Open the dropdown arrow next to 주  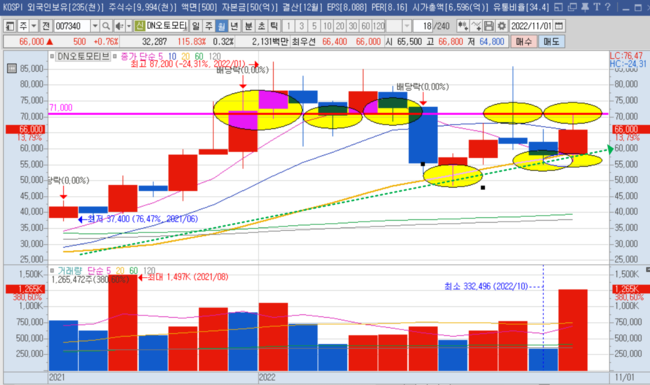34,26
